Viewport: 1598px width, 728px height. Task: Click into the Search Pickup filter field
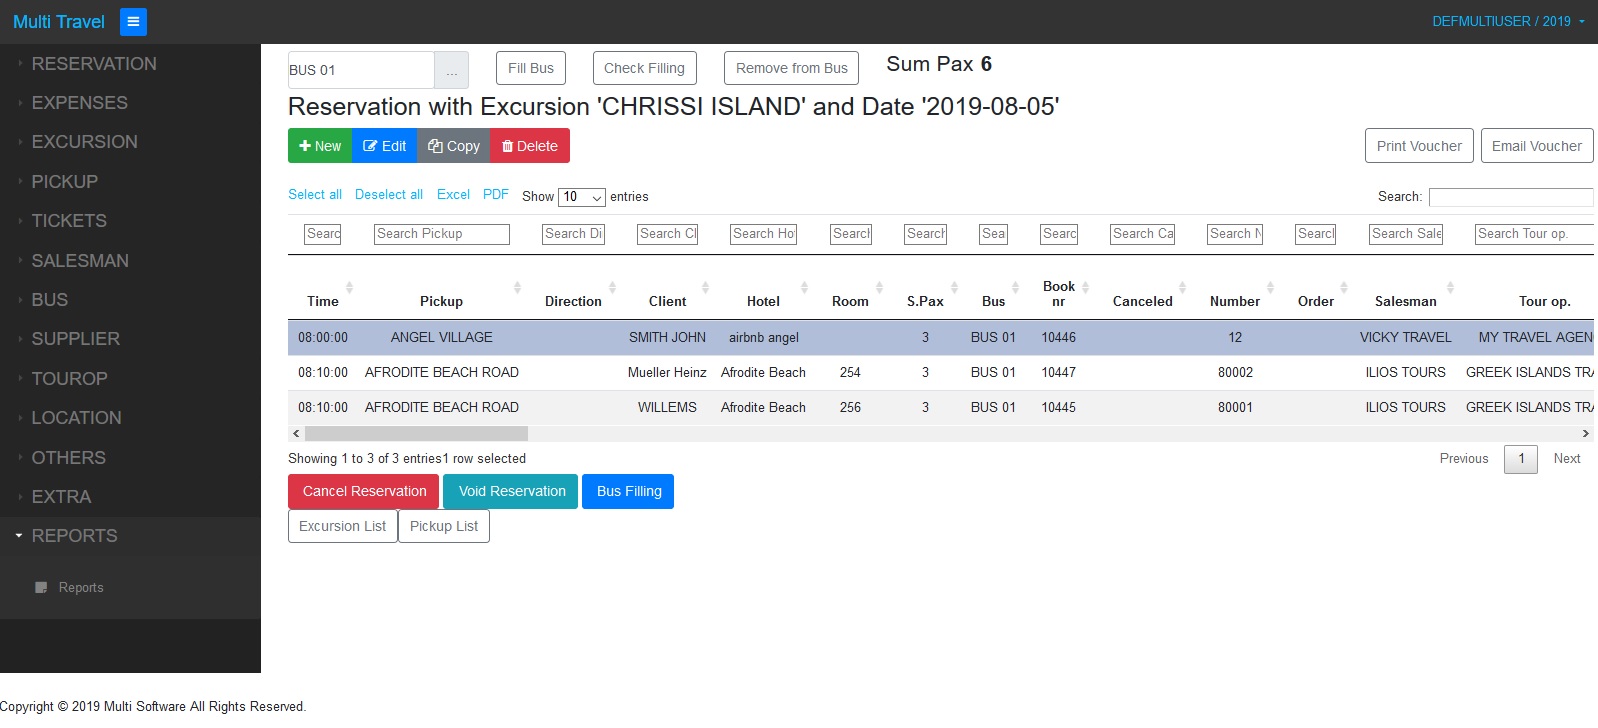pyautogui.click(x=442, y=234)
